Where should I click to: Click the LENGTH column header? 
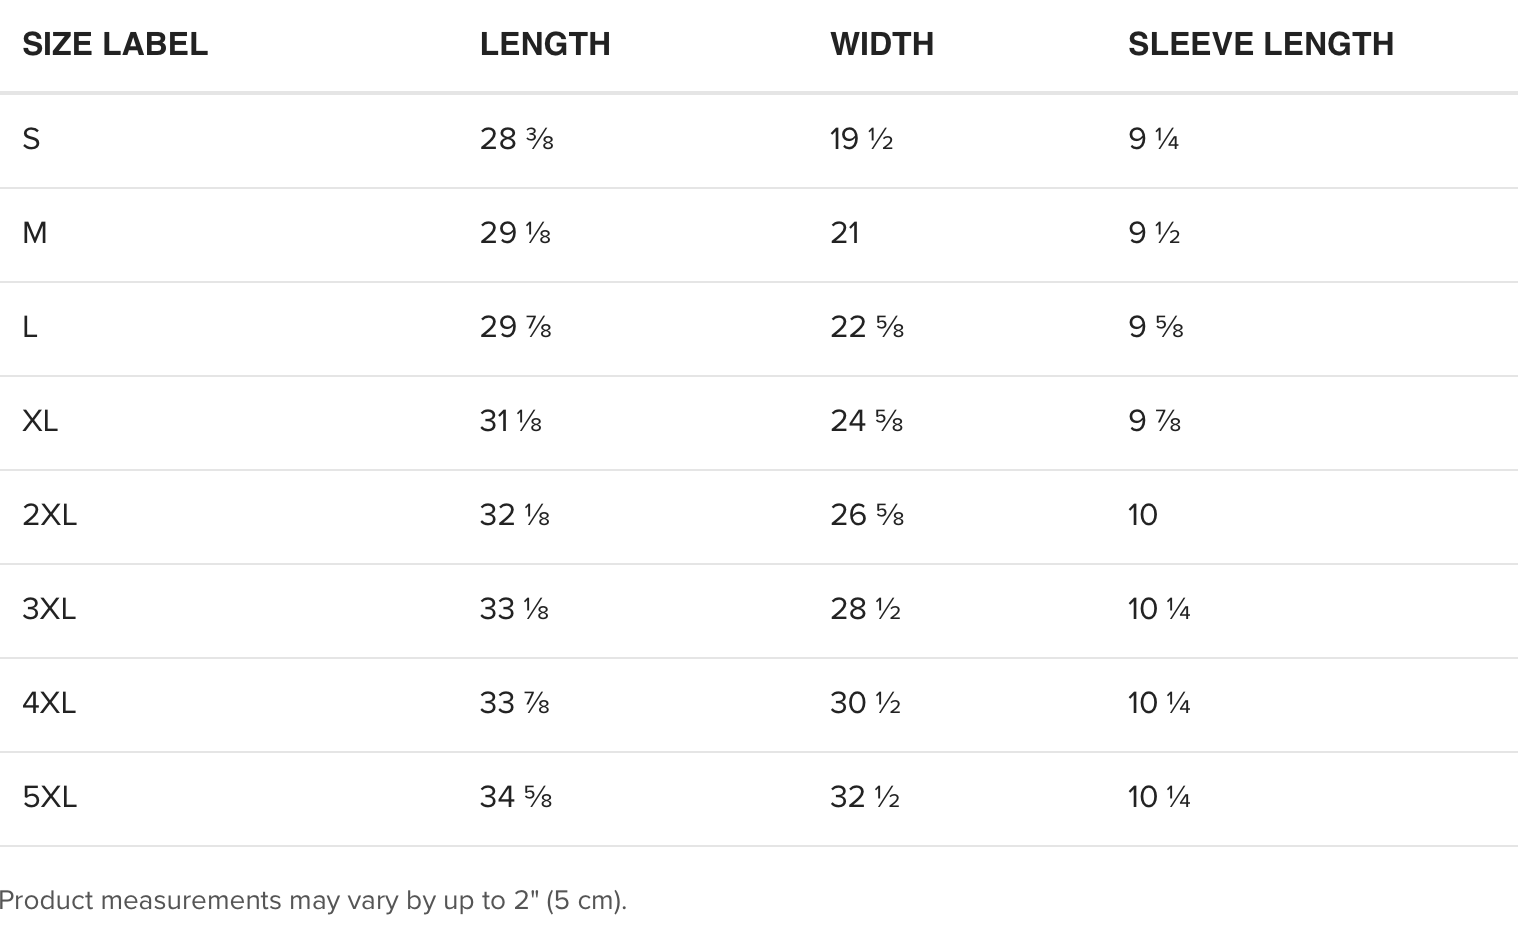[545, 44]
